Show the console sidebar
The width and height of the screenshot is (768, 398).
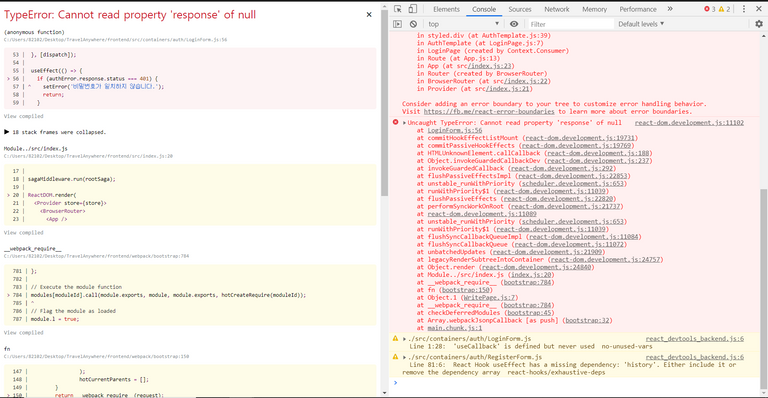[x=398, y=23]
